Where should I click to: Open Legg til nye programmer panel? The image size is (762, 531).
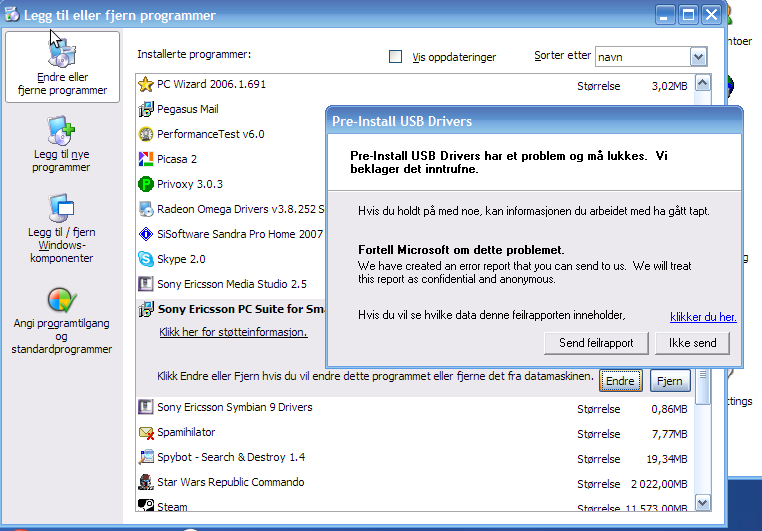tap(61, 144)
